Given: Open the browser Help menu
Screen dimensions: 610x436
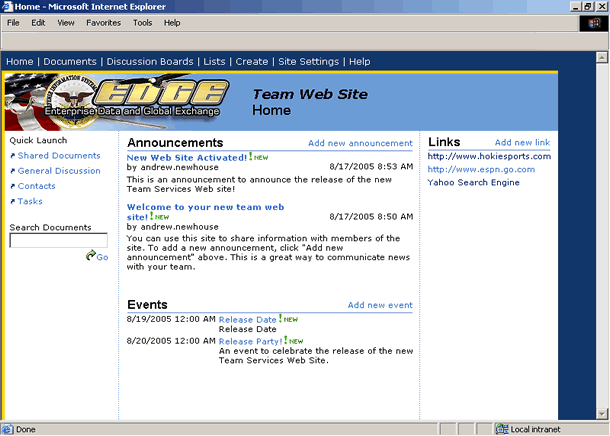Looking at the screenshot, I should point(172,23).
